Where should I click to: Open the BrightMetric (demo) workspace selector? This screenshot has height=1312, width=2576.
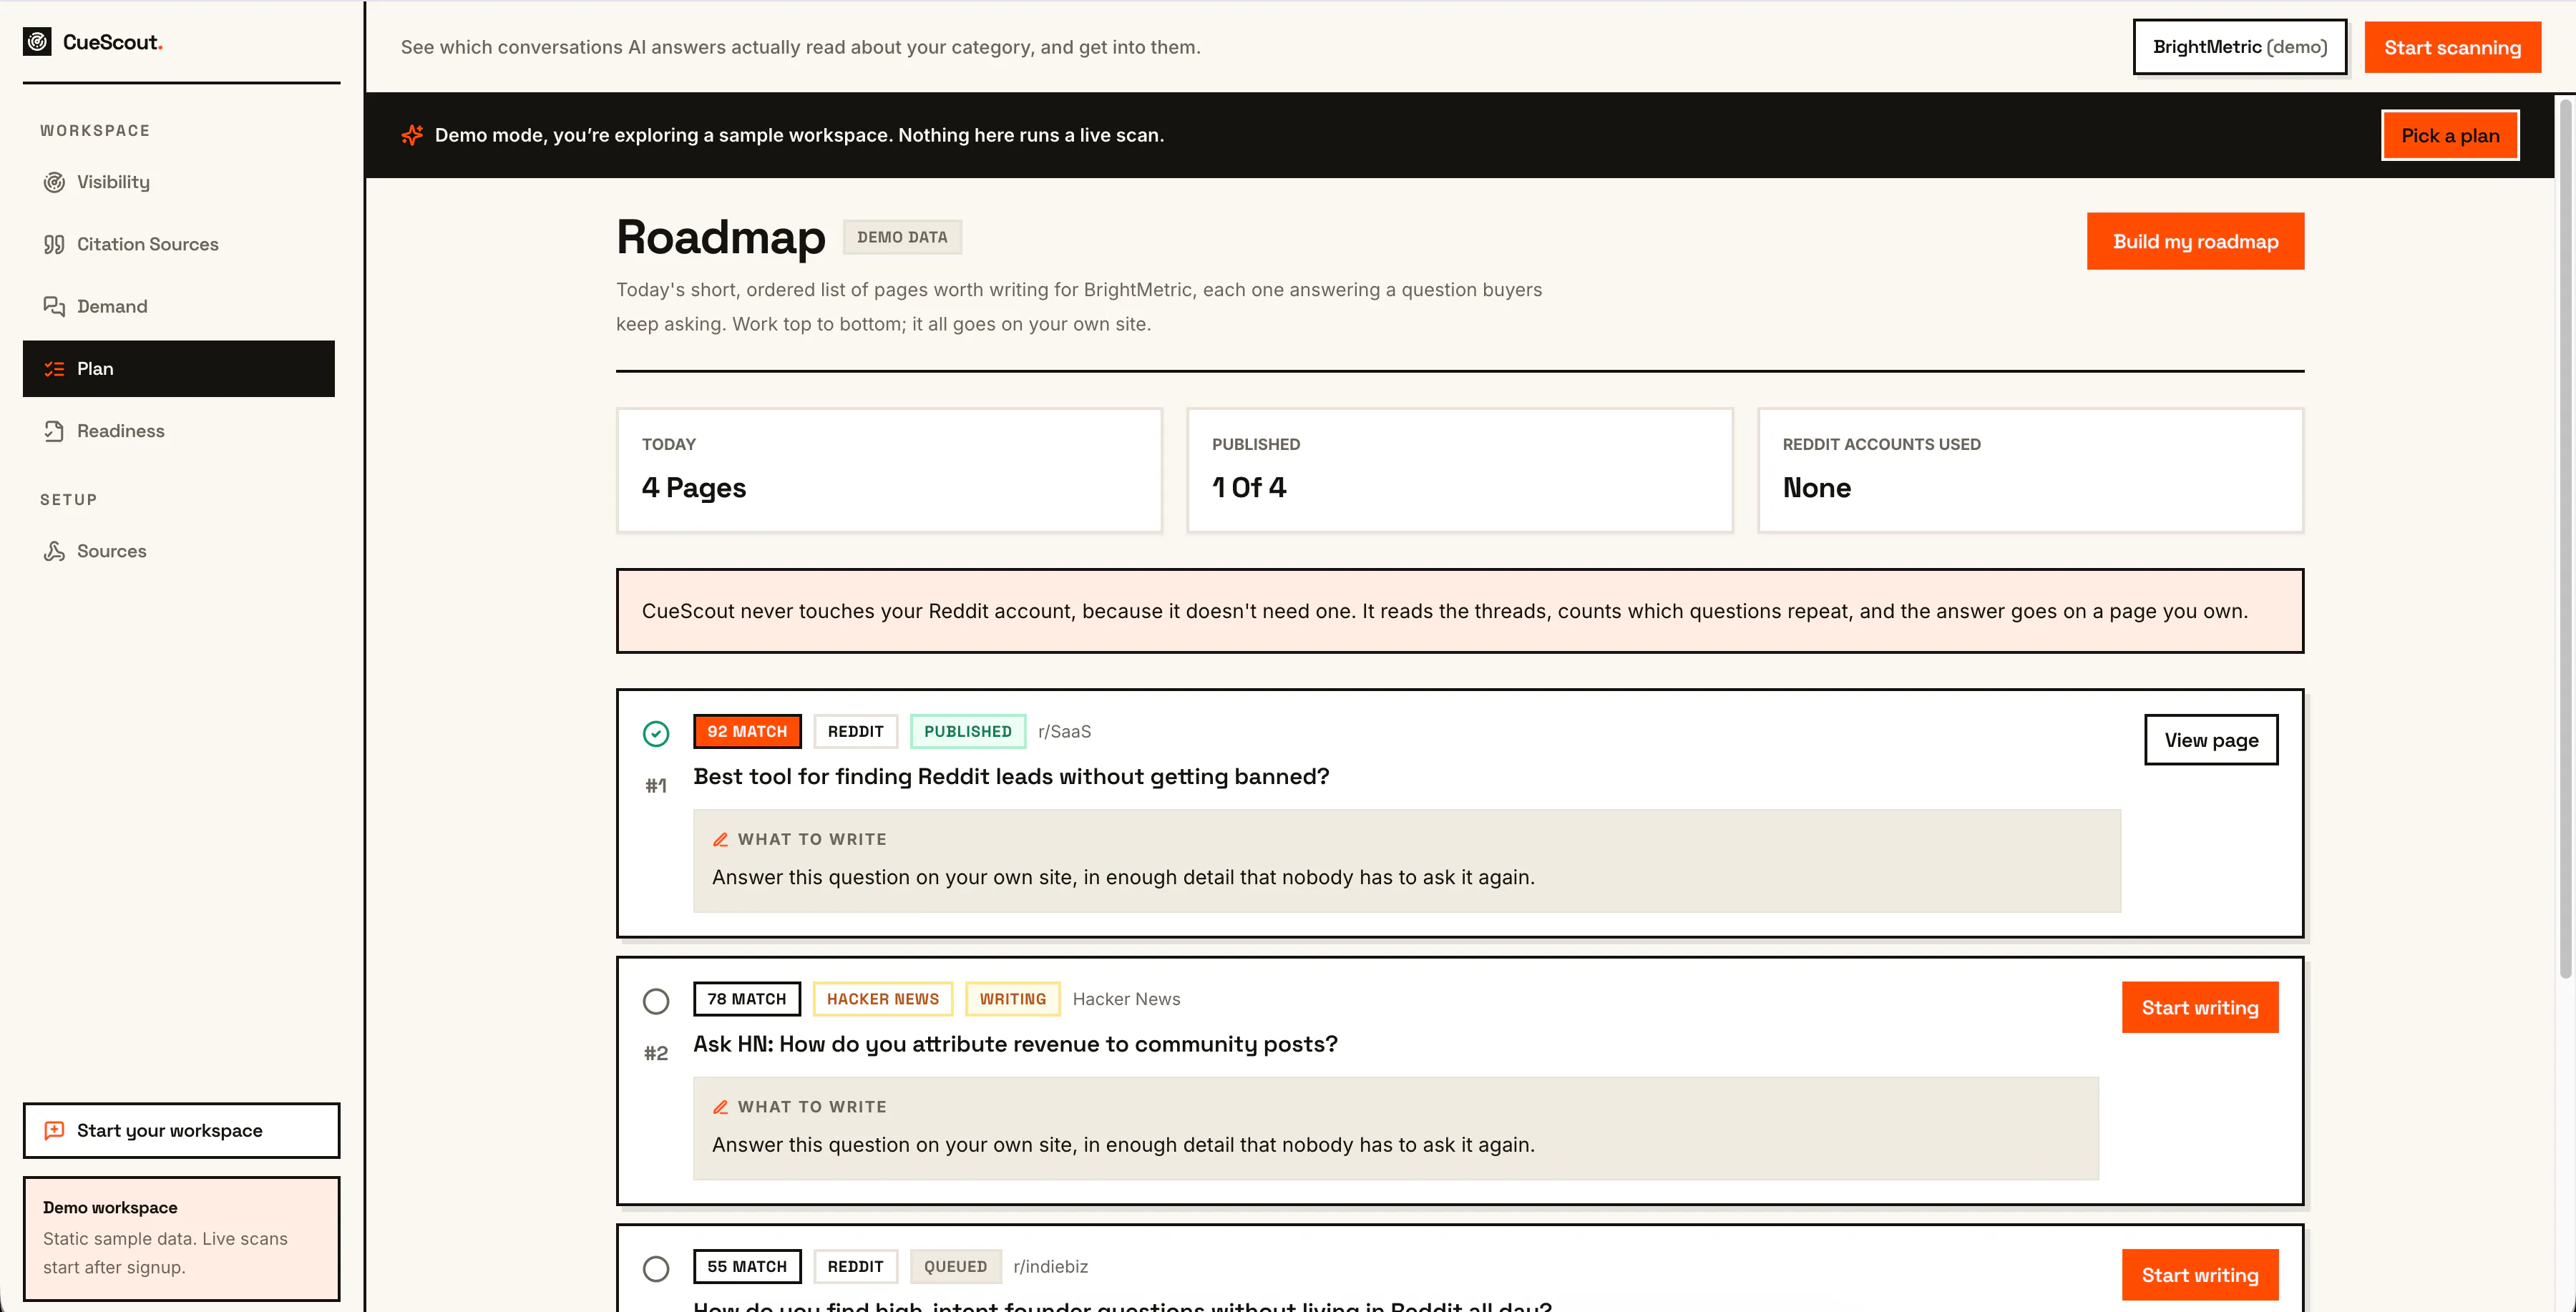(x=2240, y=47)
